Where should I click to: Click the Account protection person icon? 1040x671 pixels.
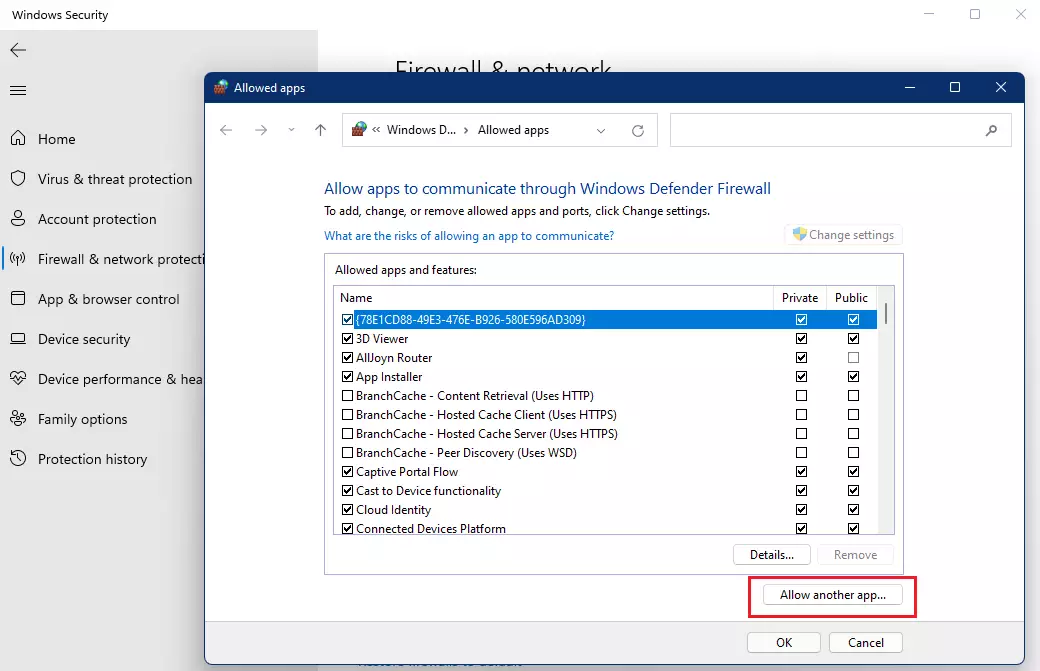[18, 218]
